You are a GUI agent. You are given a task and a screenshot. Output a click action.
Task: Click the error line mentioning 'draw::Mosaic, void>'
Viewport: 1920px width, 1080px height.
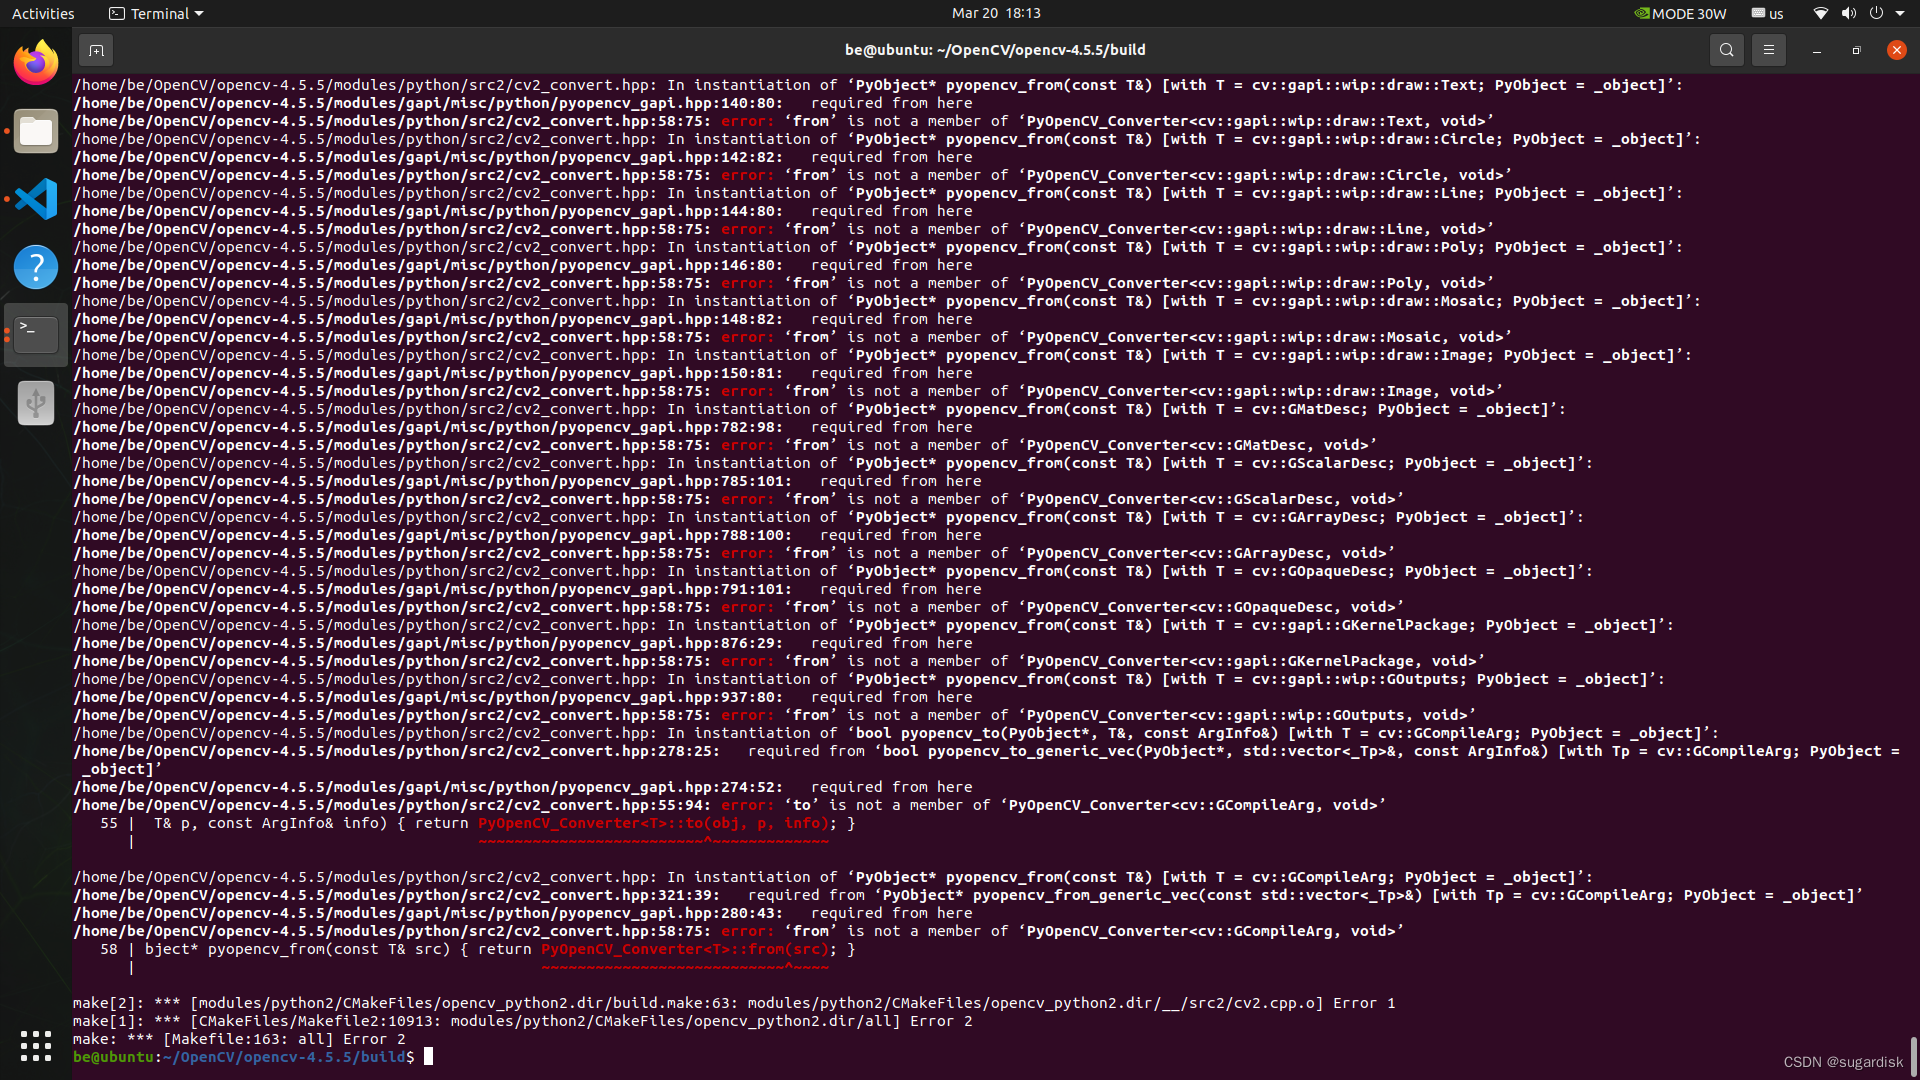[792, 337]
